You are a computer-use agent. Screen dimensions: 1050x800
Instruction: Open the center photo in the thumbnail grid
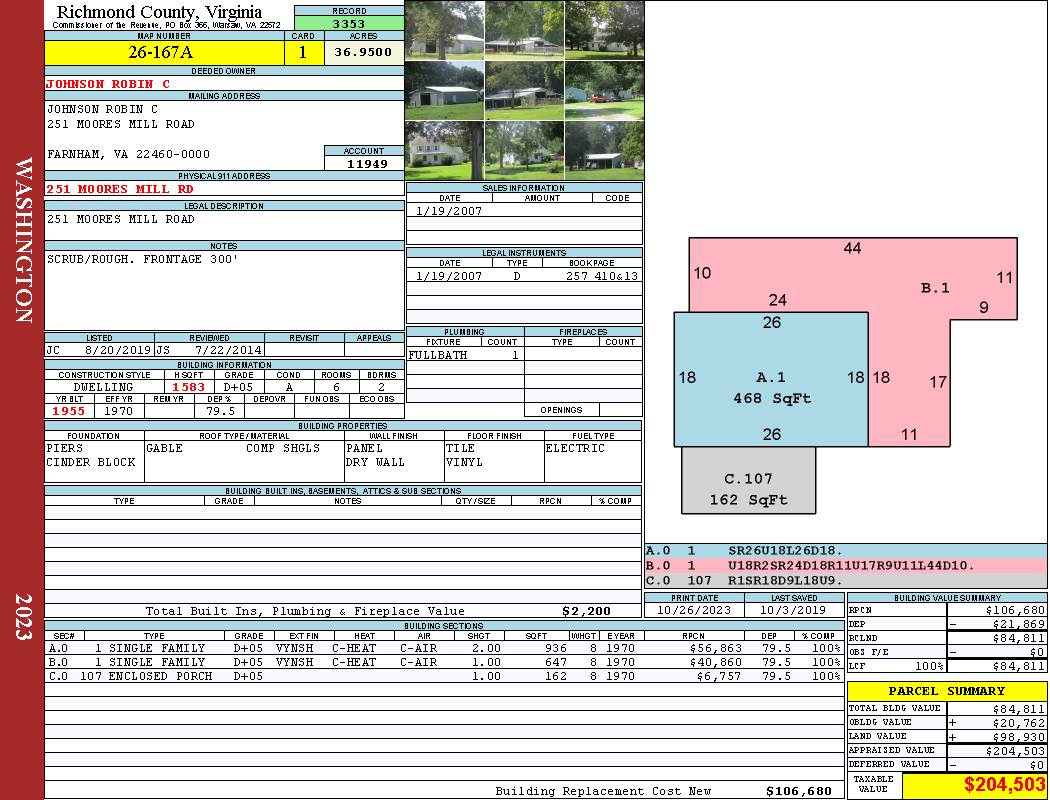524,90
